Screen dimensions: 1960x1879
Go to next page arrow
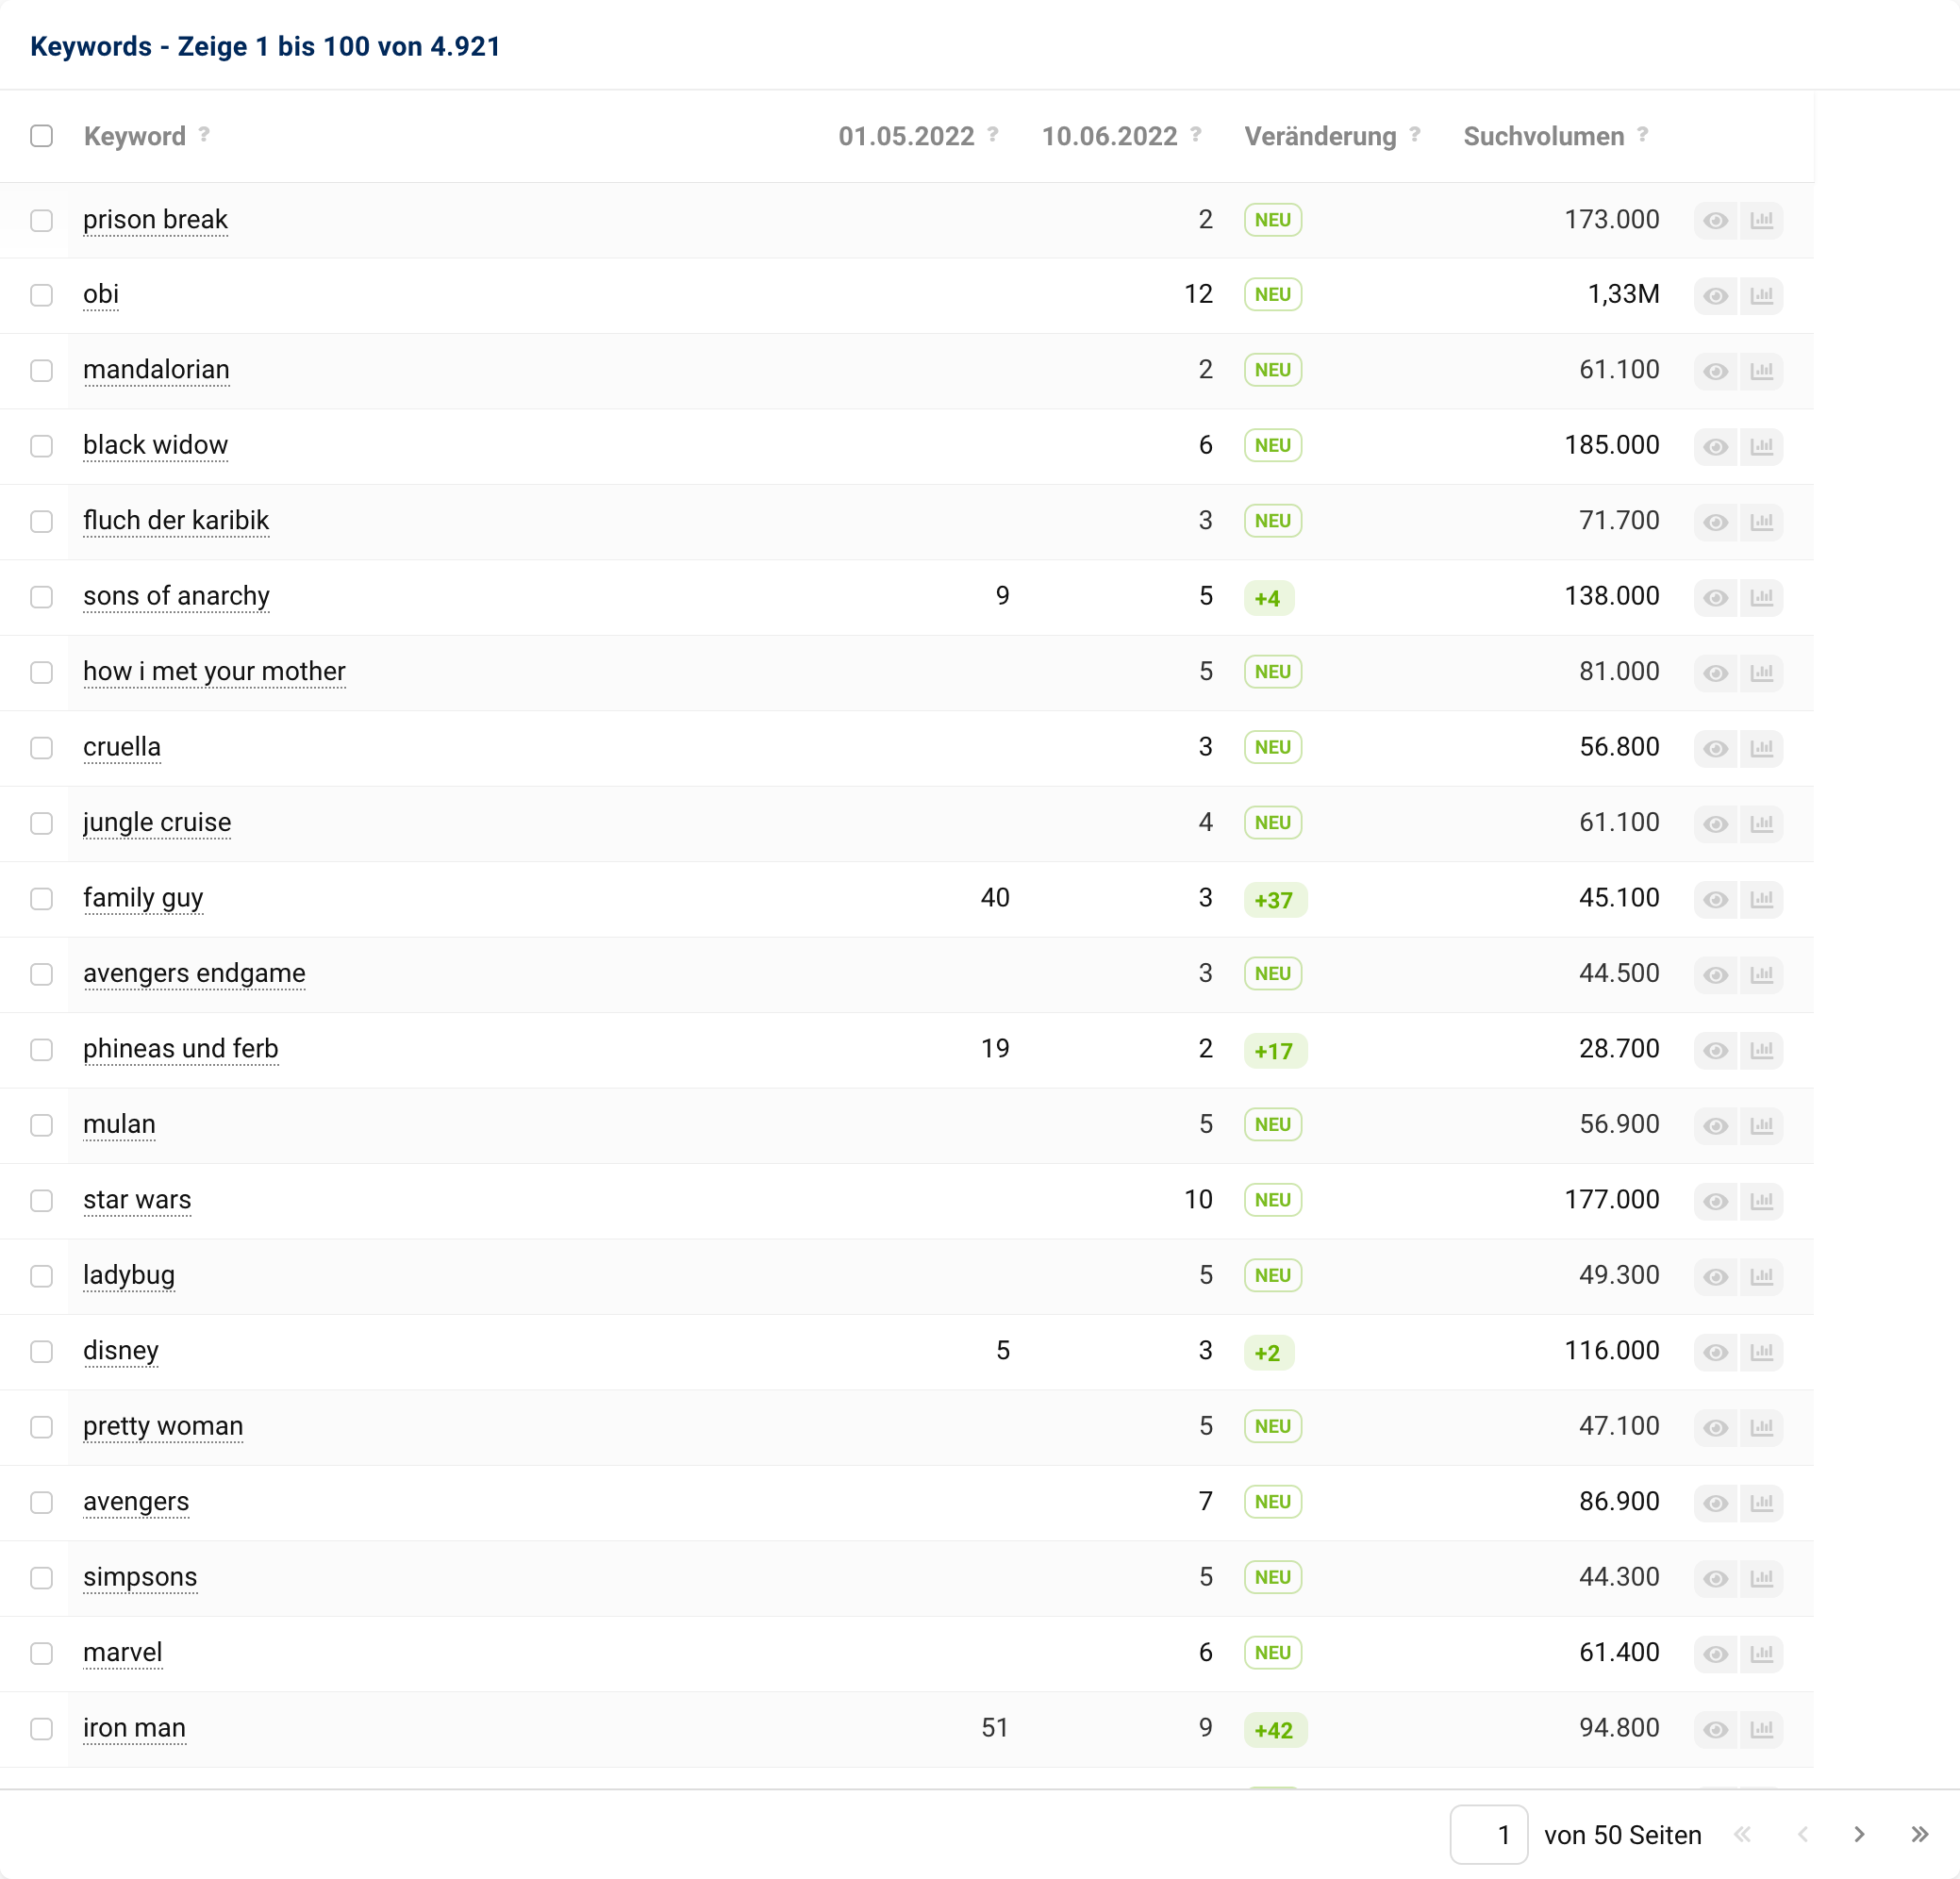(x=1859, y=1834)
